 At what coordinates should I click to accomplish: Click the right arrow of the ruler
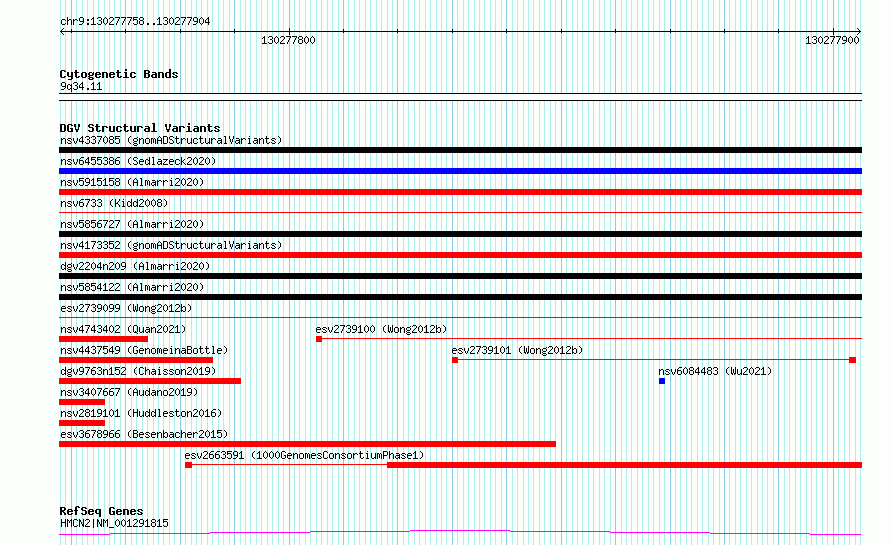pos(859,32)
